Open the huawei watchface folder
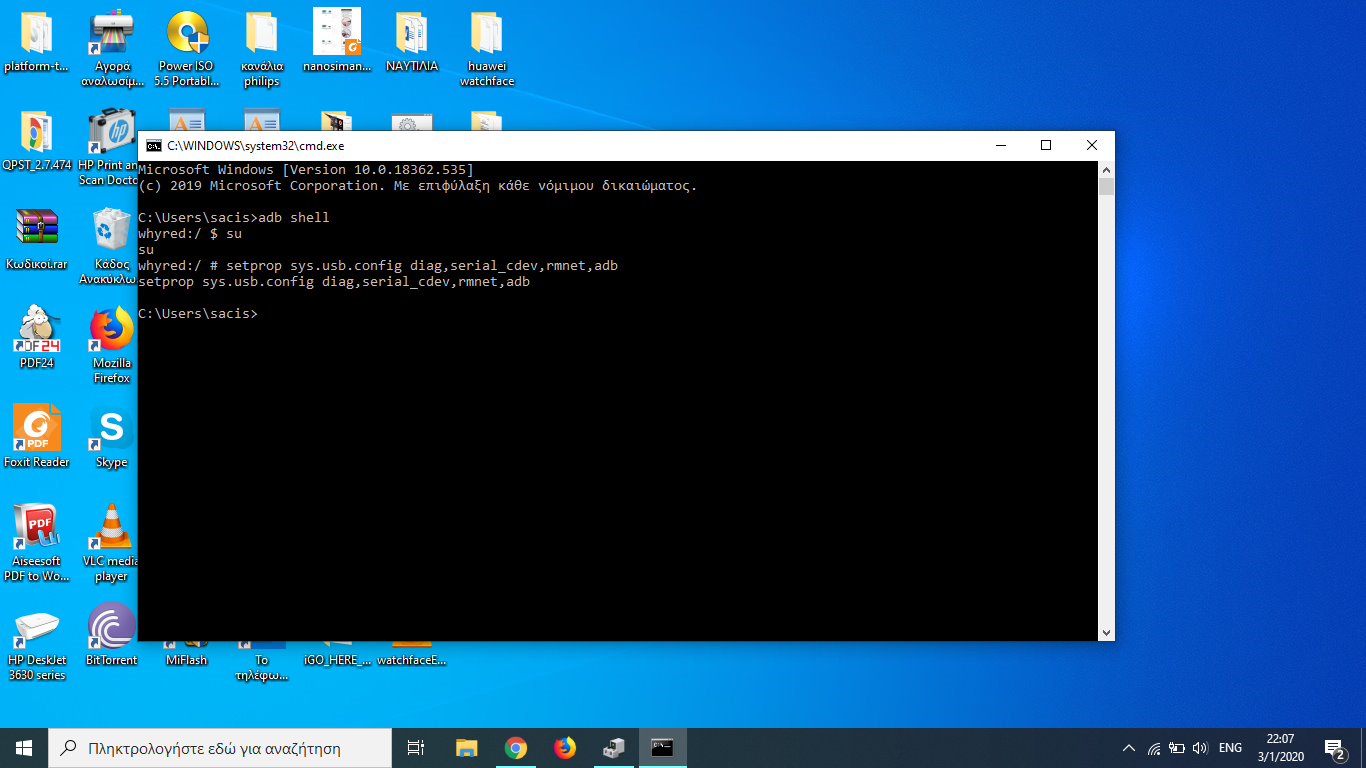 (487, 36)
